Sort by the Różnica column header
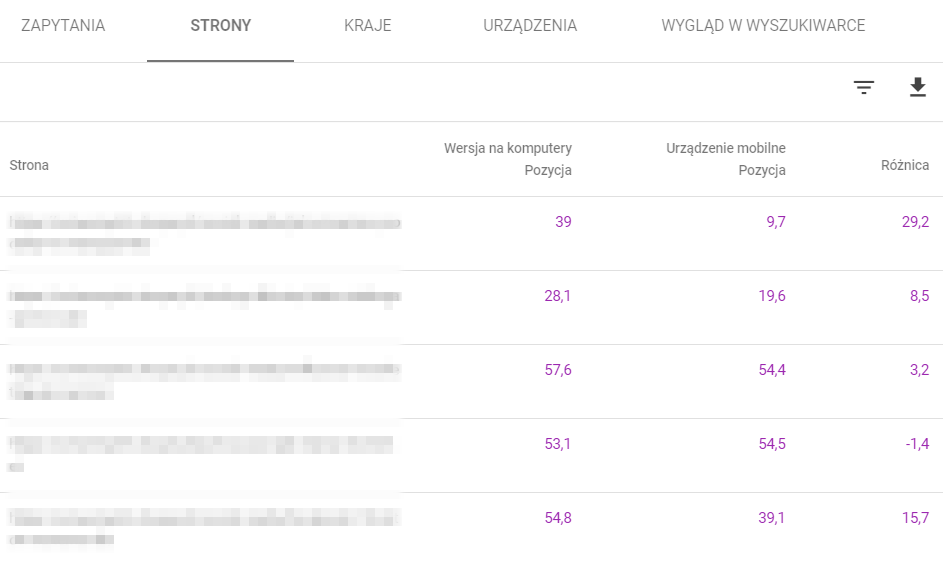The height and width of the screenshot is (564, 943). coord(905,165)
